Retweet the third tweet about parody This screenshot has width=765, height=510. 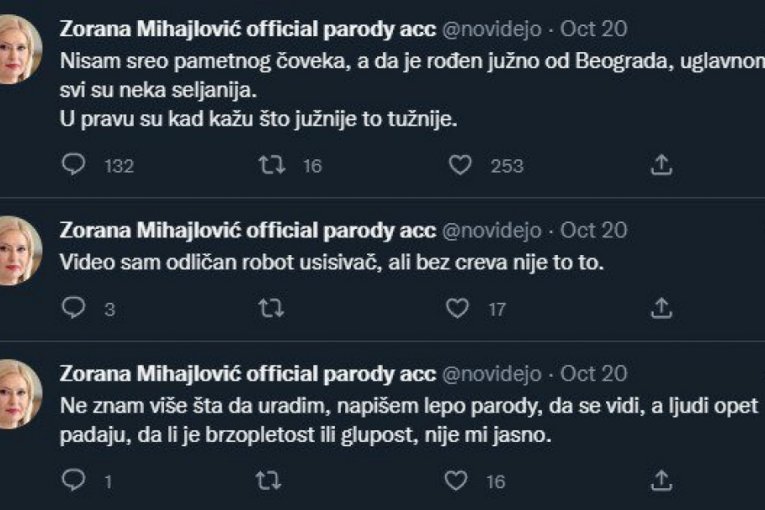click(x=269, y=481)
